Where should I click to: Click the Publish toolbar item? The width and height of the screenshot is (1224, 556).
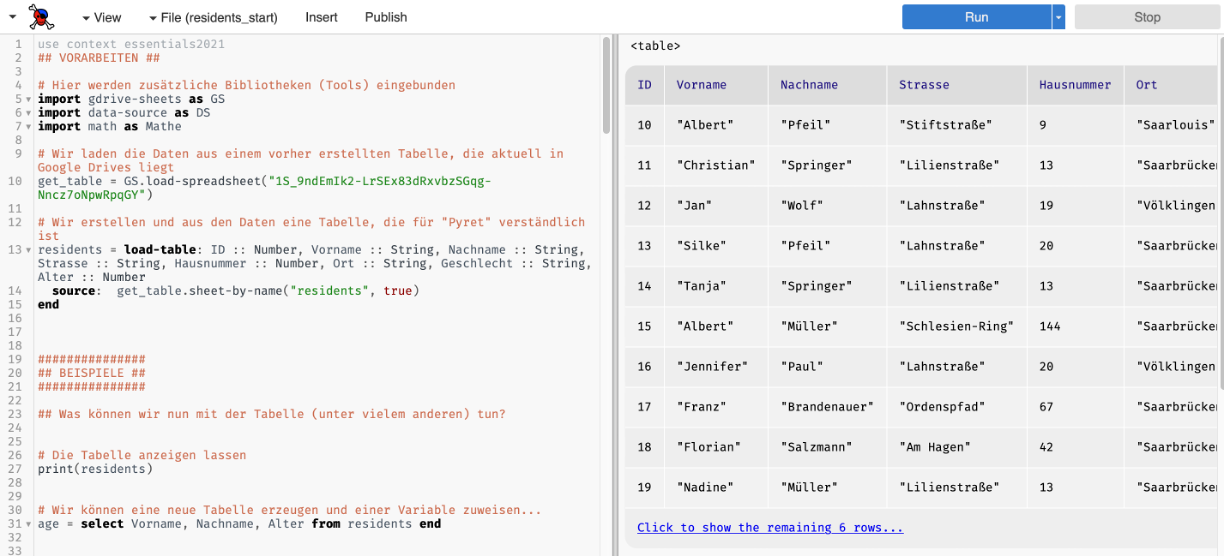pyautogui.click(x=386, y=17)
